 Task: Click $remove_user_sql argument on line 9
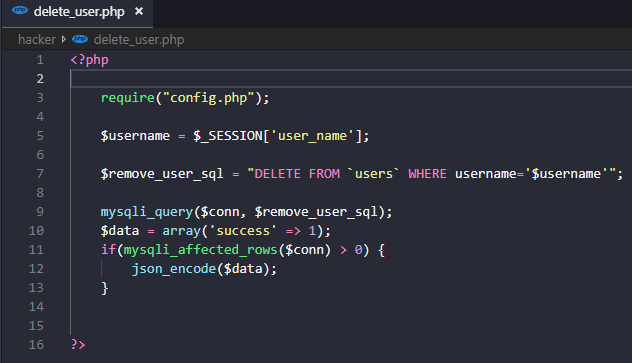click(x=316, y=212)
